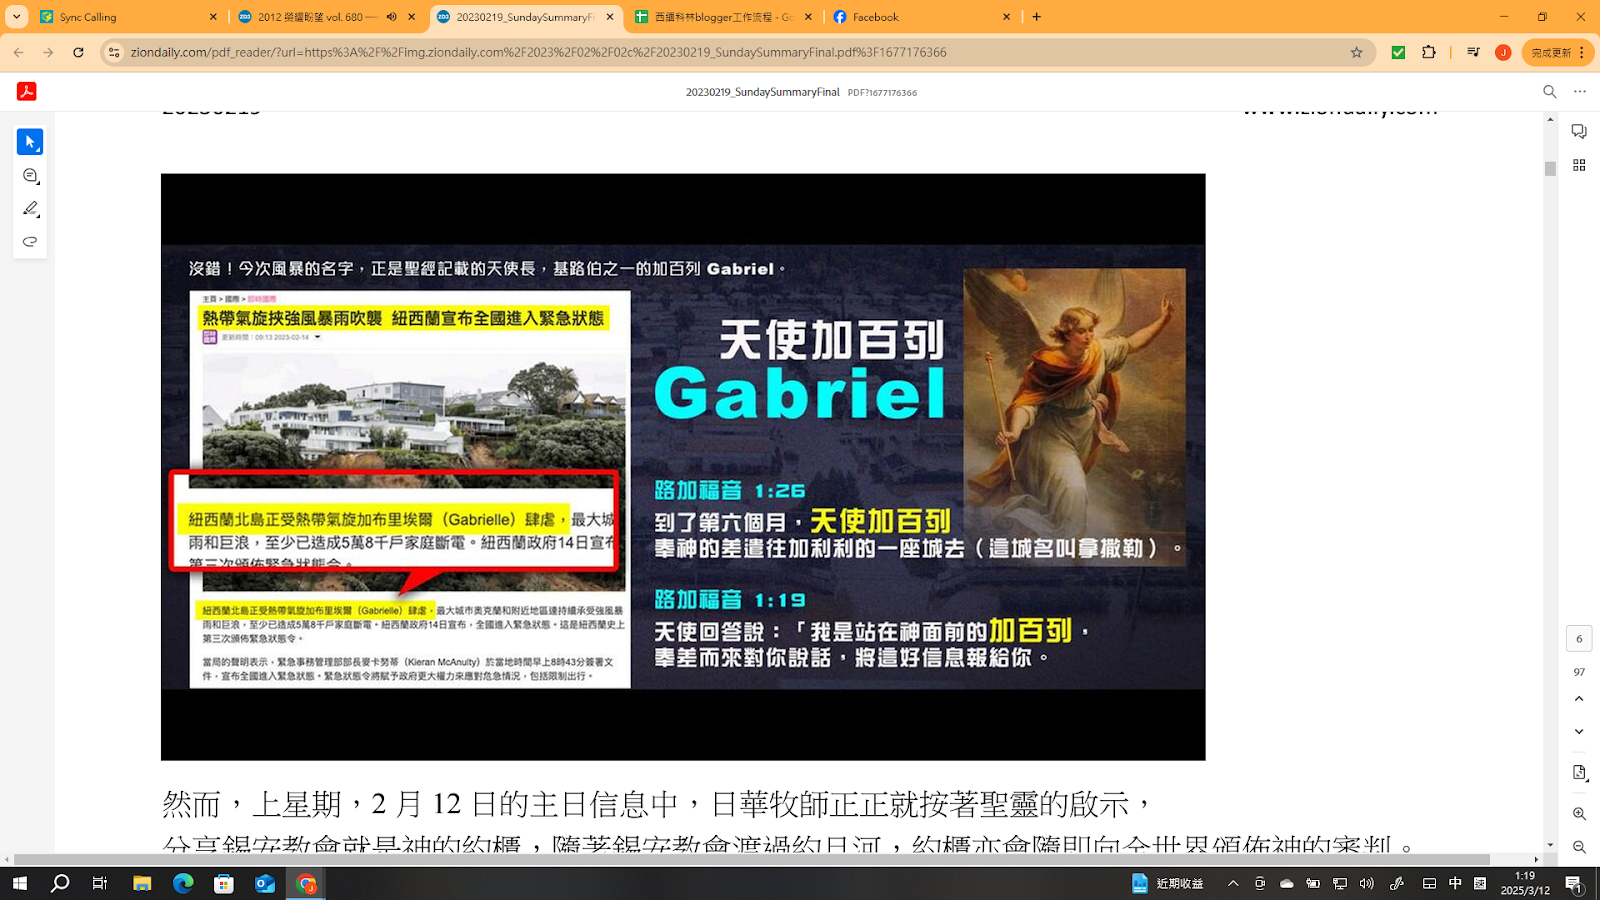This screenshot has height=900, width=1600.
Task: Open the media control icon
Action: (1473, 52)
